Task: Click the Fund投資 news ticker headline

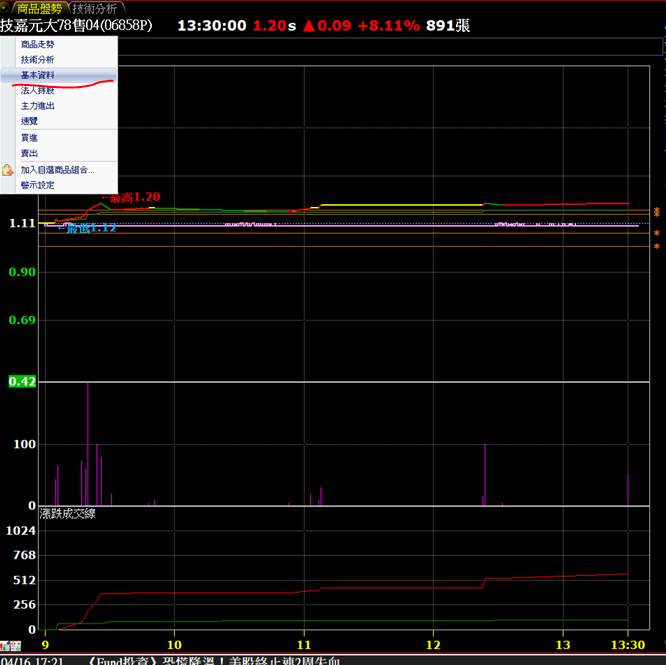Action: 214,660
